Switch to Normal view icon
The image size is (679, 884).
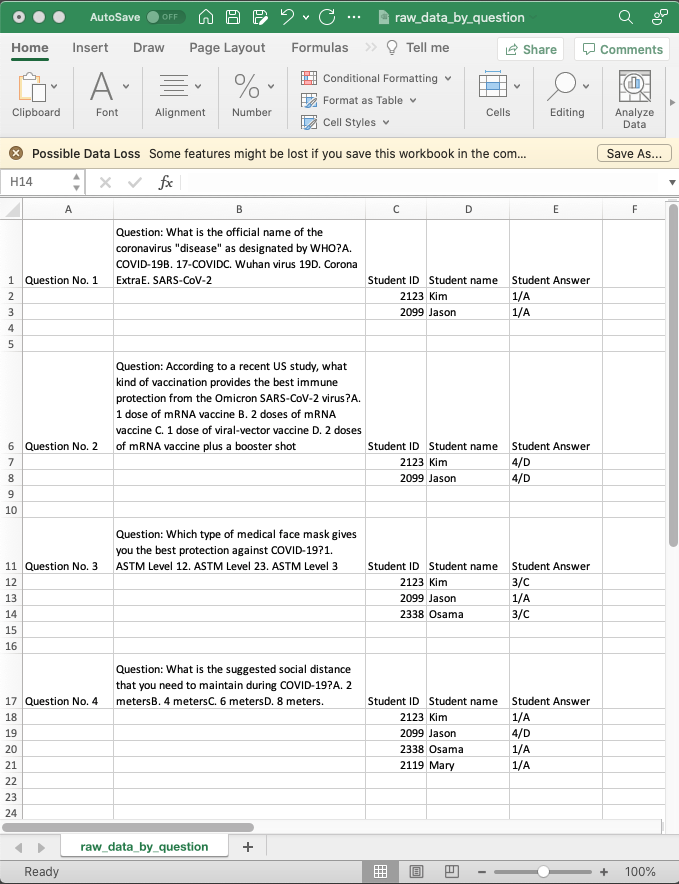tap(381, 872)
